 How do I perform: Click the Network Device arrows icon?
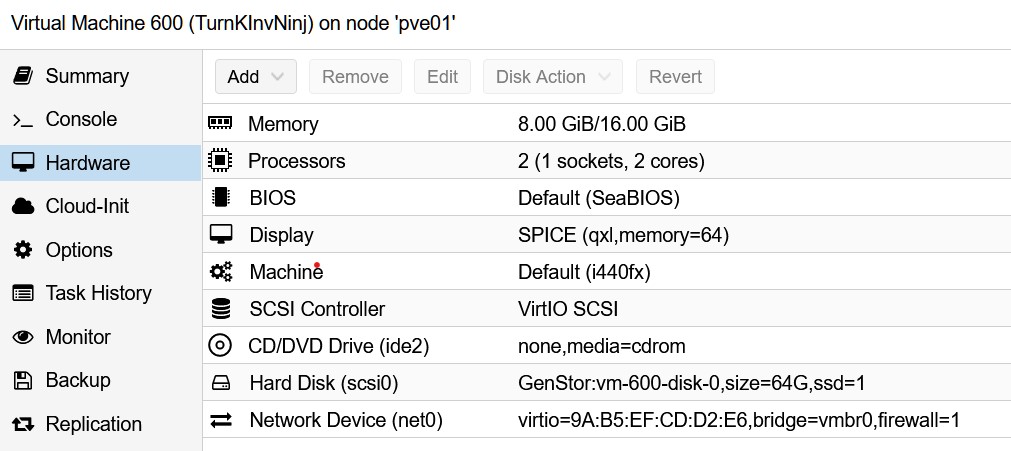[220, 420]
